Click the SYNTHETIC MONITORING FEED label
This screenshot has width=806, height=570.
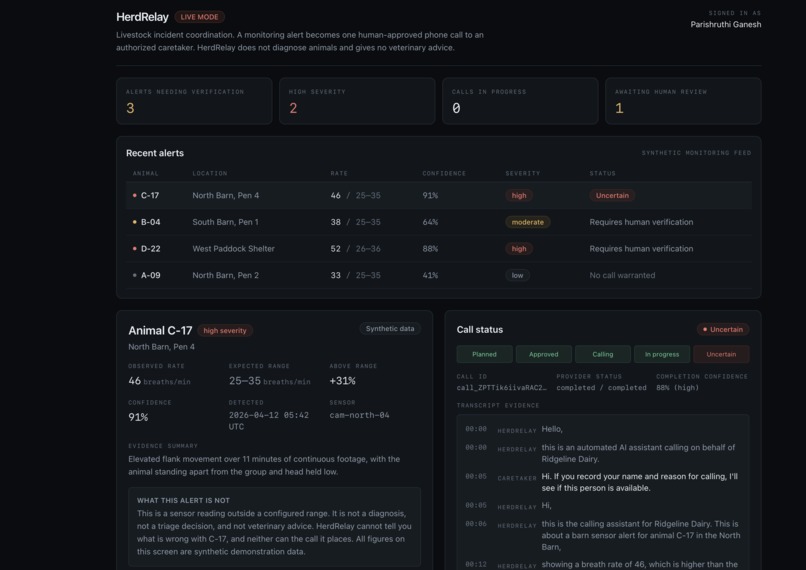pyautogui.click(x=696, y=153)
